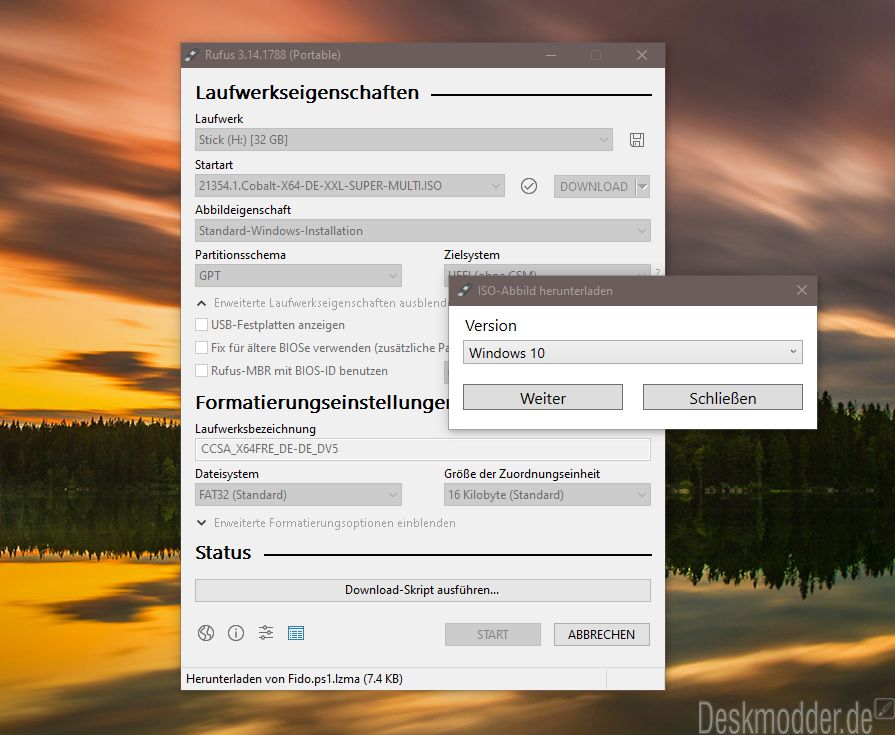Open the Zuordnungseinheit 16 Kilobyte dropdown
The image size is (895, 735).
pyautogui.click(x=547, y=495)
